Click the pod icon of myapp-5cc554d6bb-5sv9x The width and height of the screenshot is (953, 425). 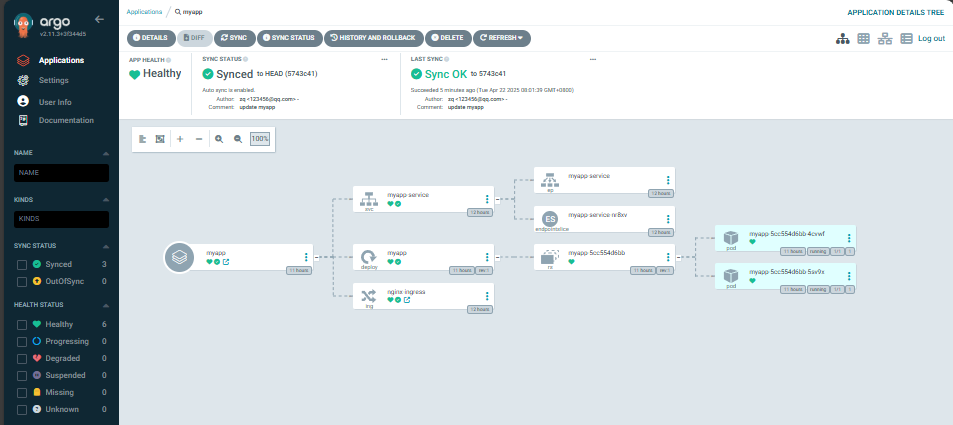point(731,275)
